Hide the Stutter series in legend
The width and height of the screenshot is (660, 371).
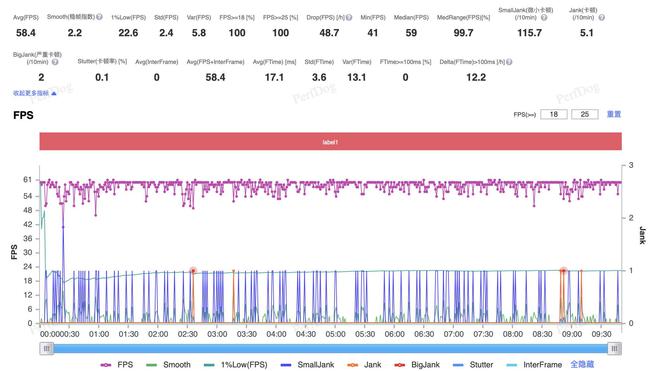point(473,365)
